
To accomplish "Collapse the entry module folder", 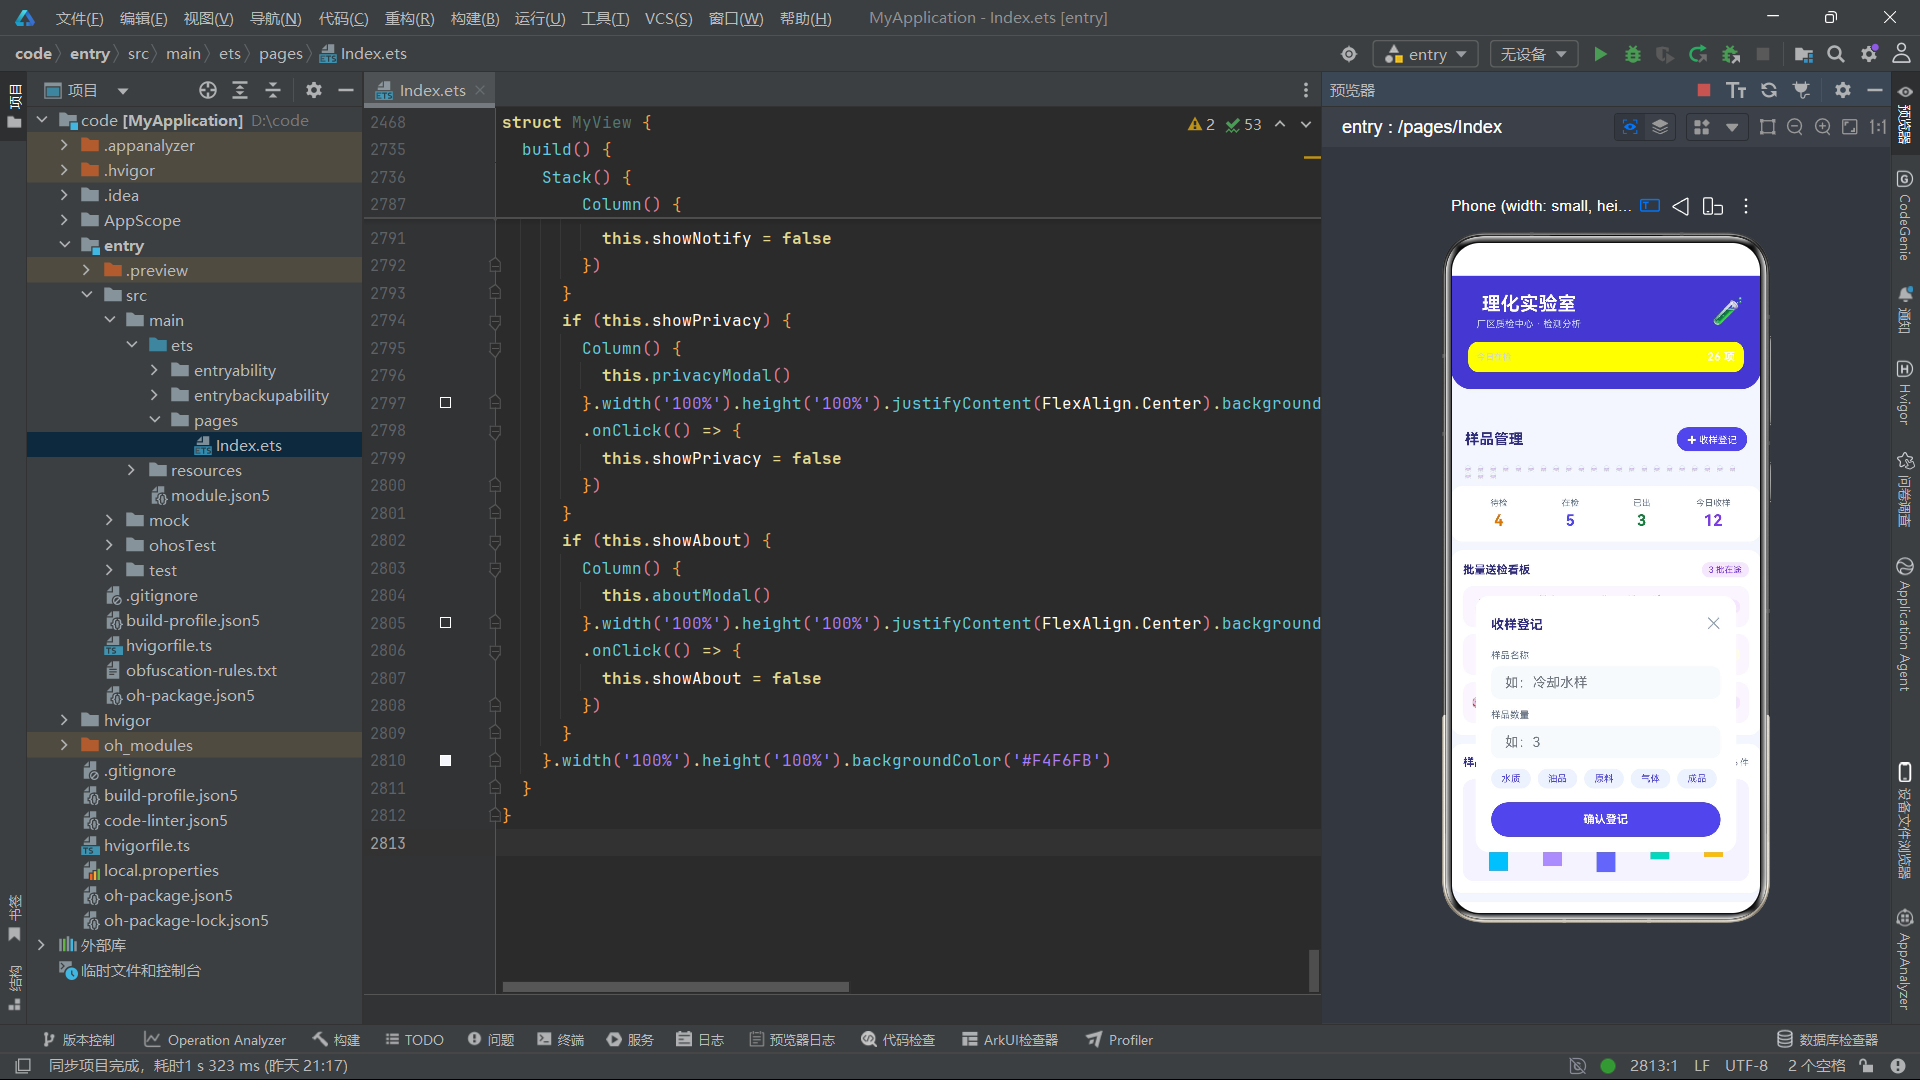I will 64,245.
